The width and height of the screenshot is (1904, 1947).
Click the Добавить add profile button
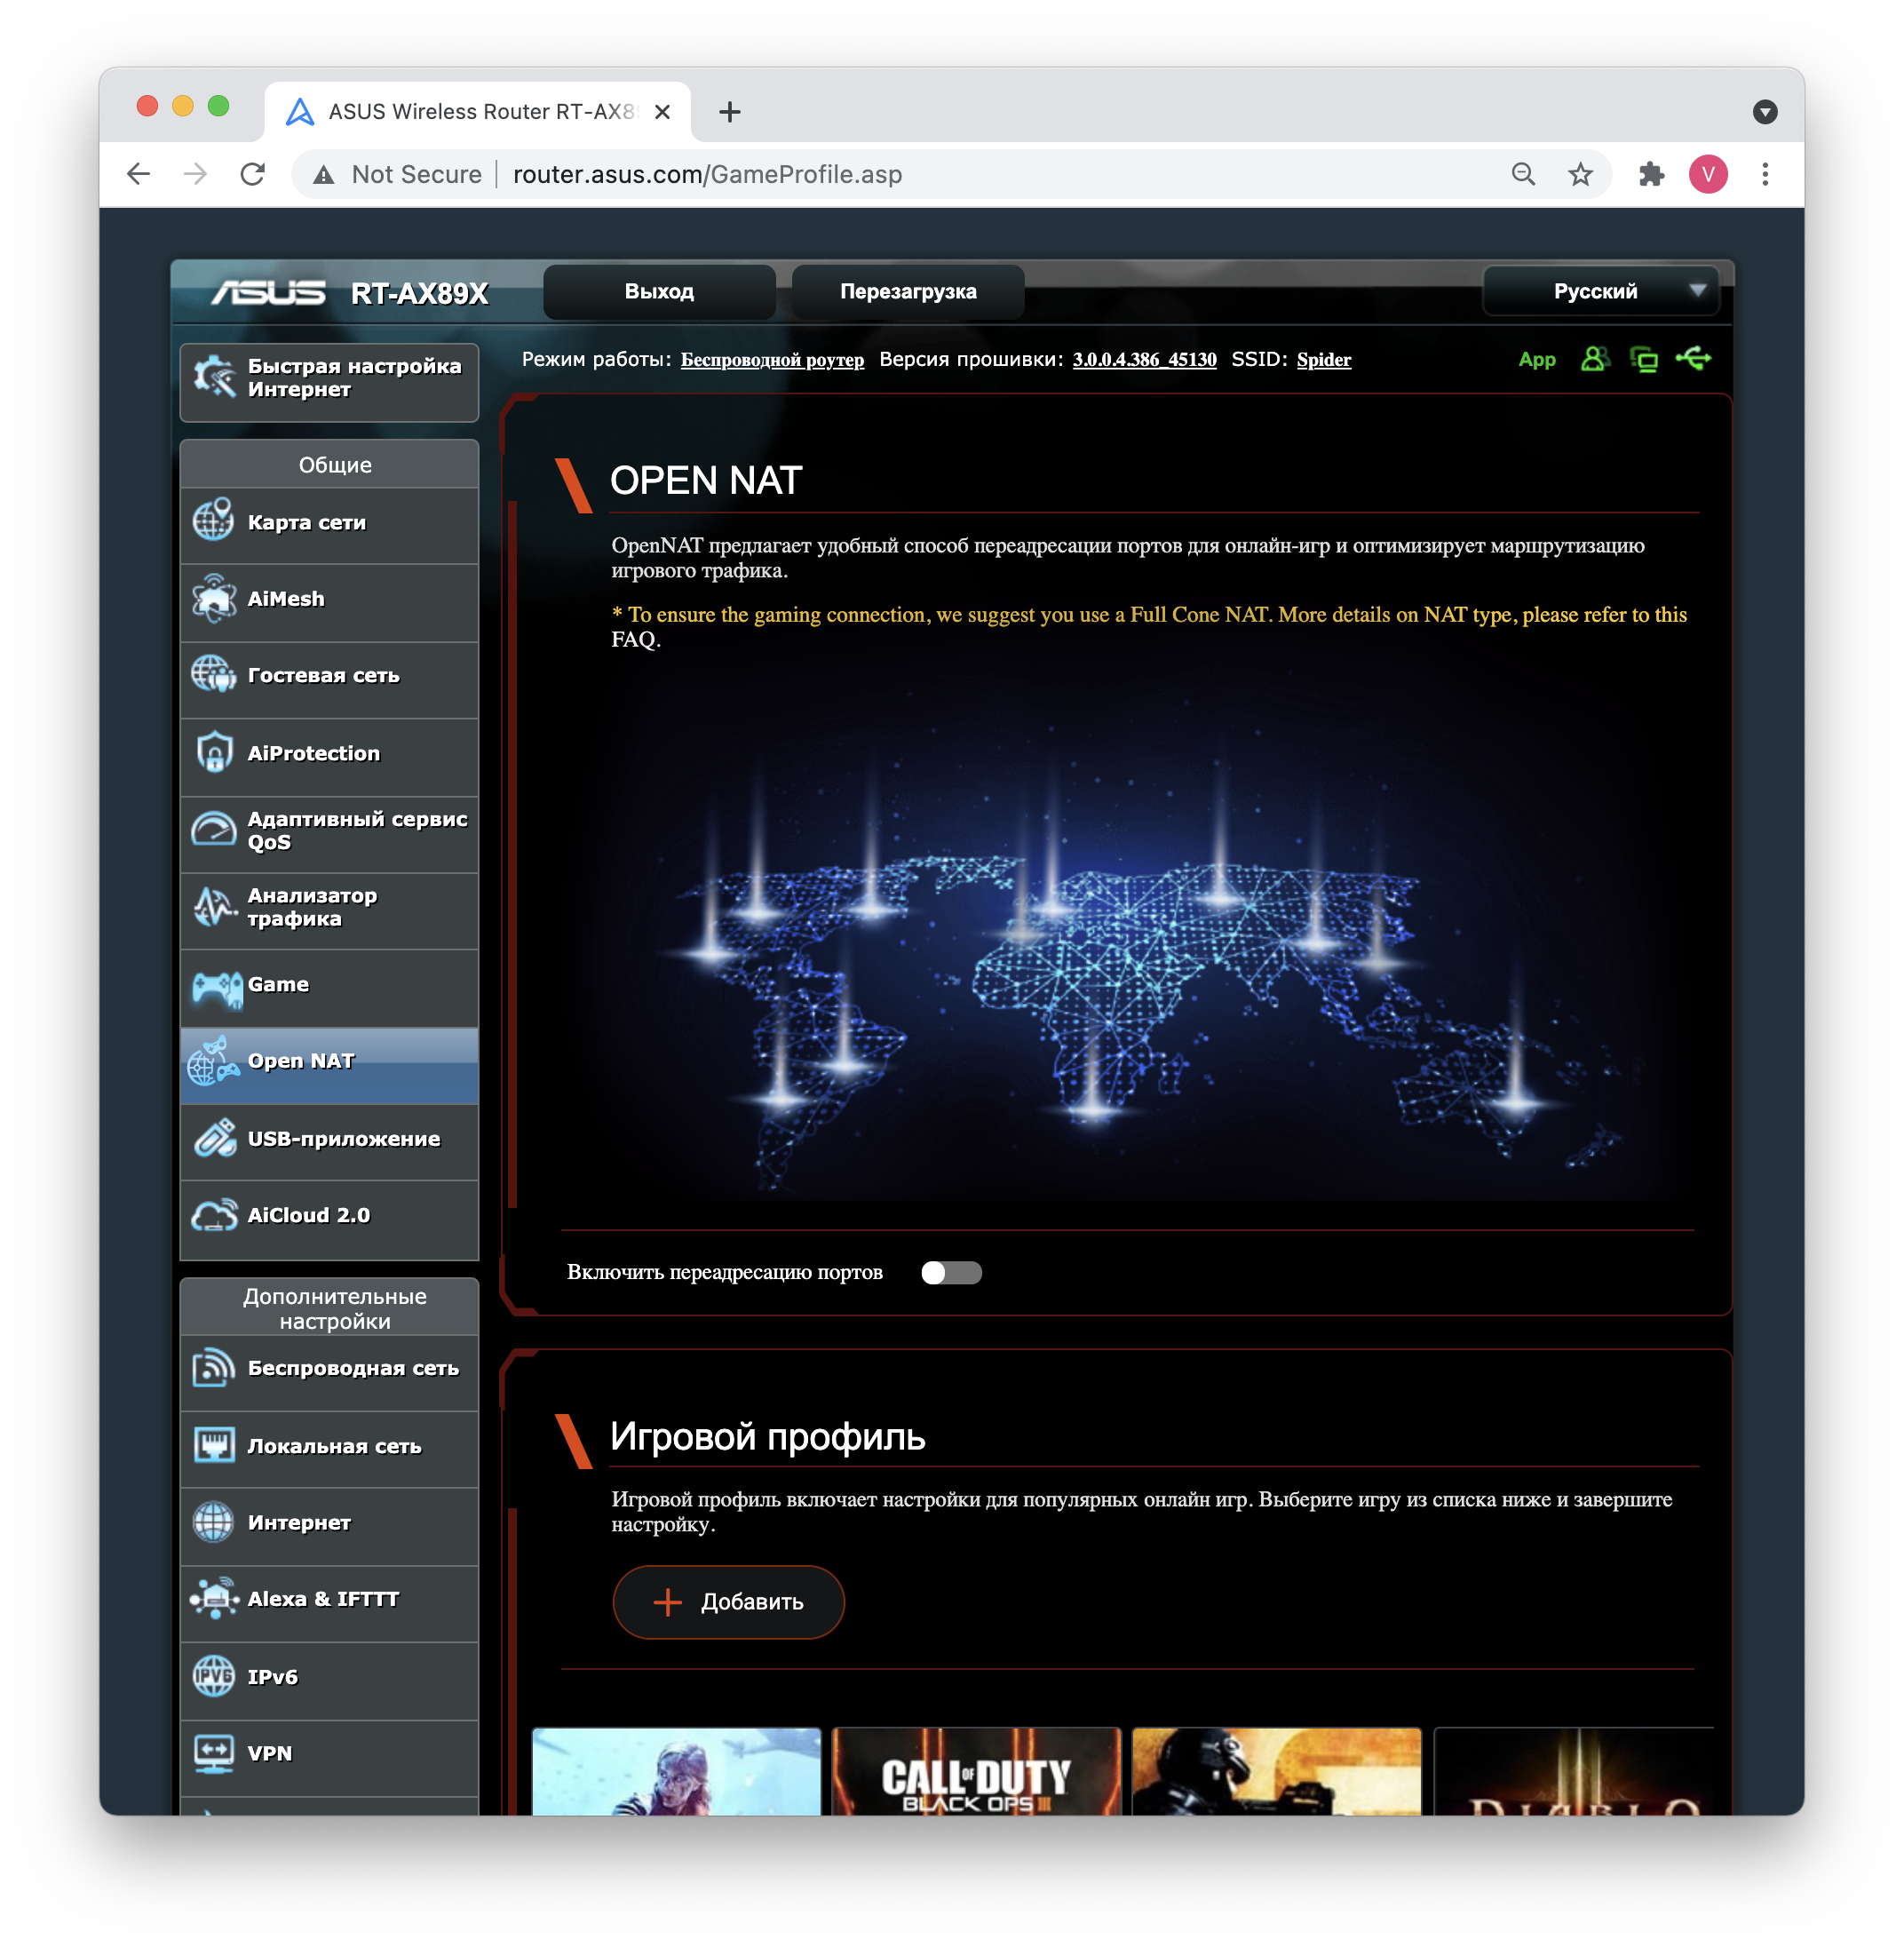728,1602
